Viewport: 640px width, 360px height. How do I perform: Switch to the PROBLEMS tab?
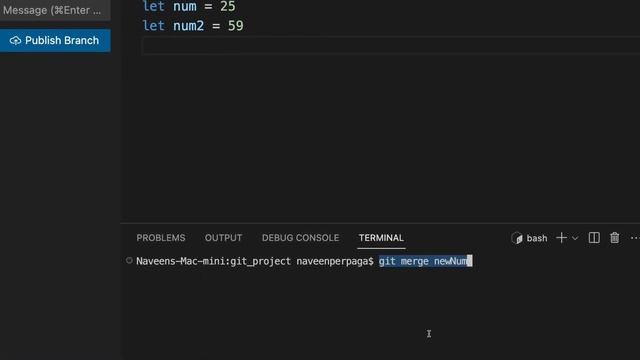point(161,238)
